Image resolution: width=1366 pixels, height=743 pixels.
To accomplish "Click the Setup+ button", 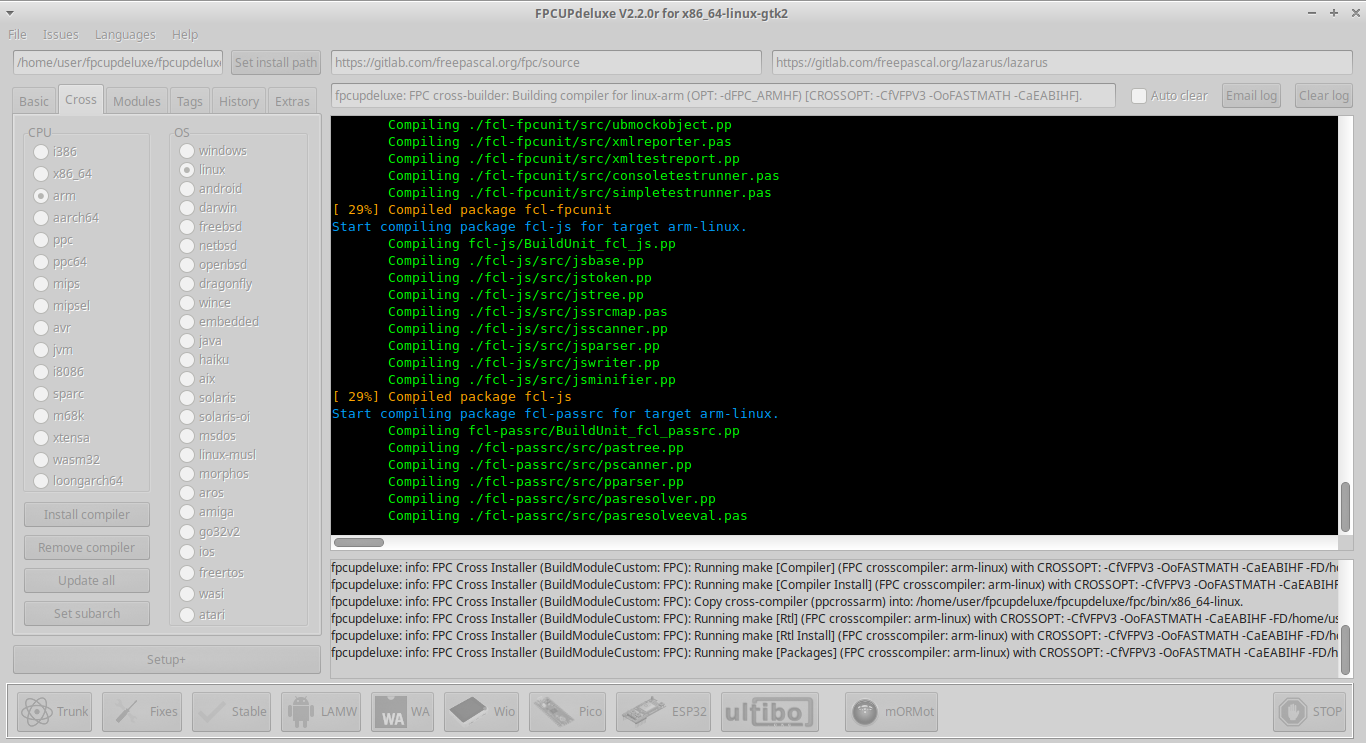I will [x=165, y=659].
